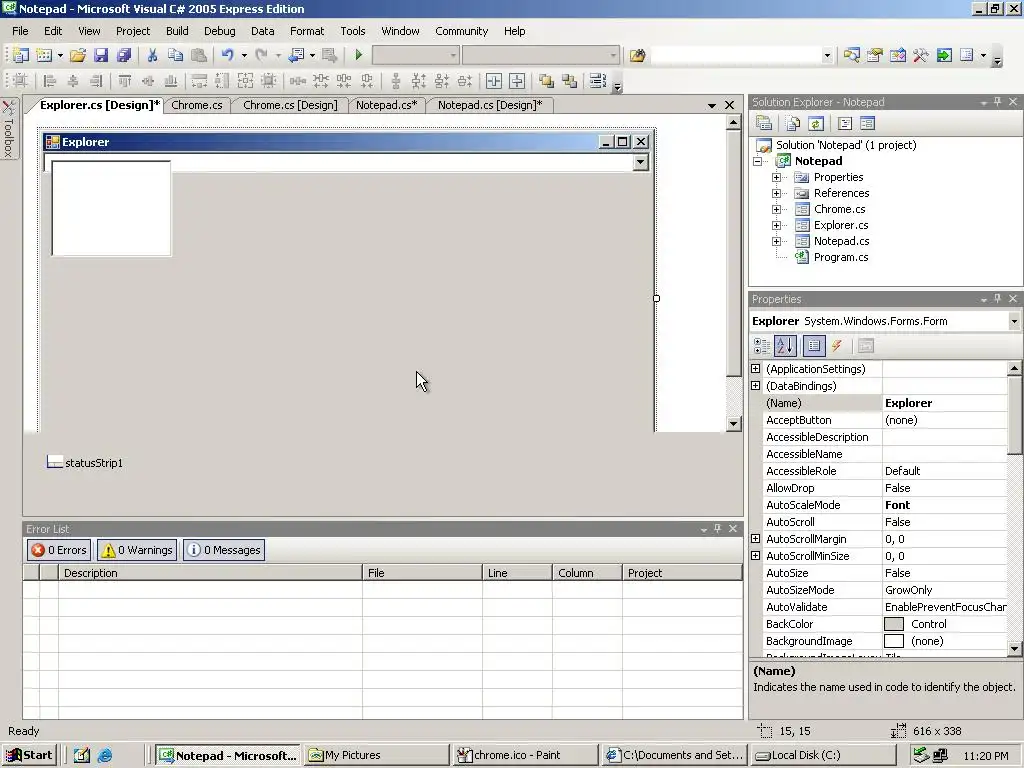Open the Explorer form combo box dropdown
Viewport: 1024px width, 768px height.
pos(641,162)
